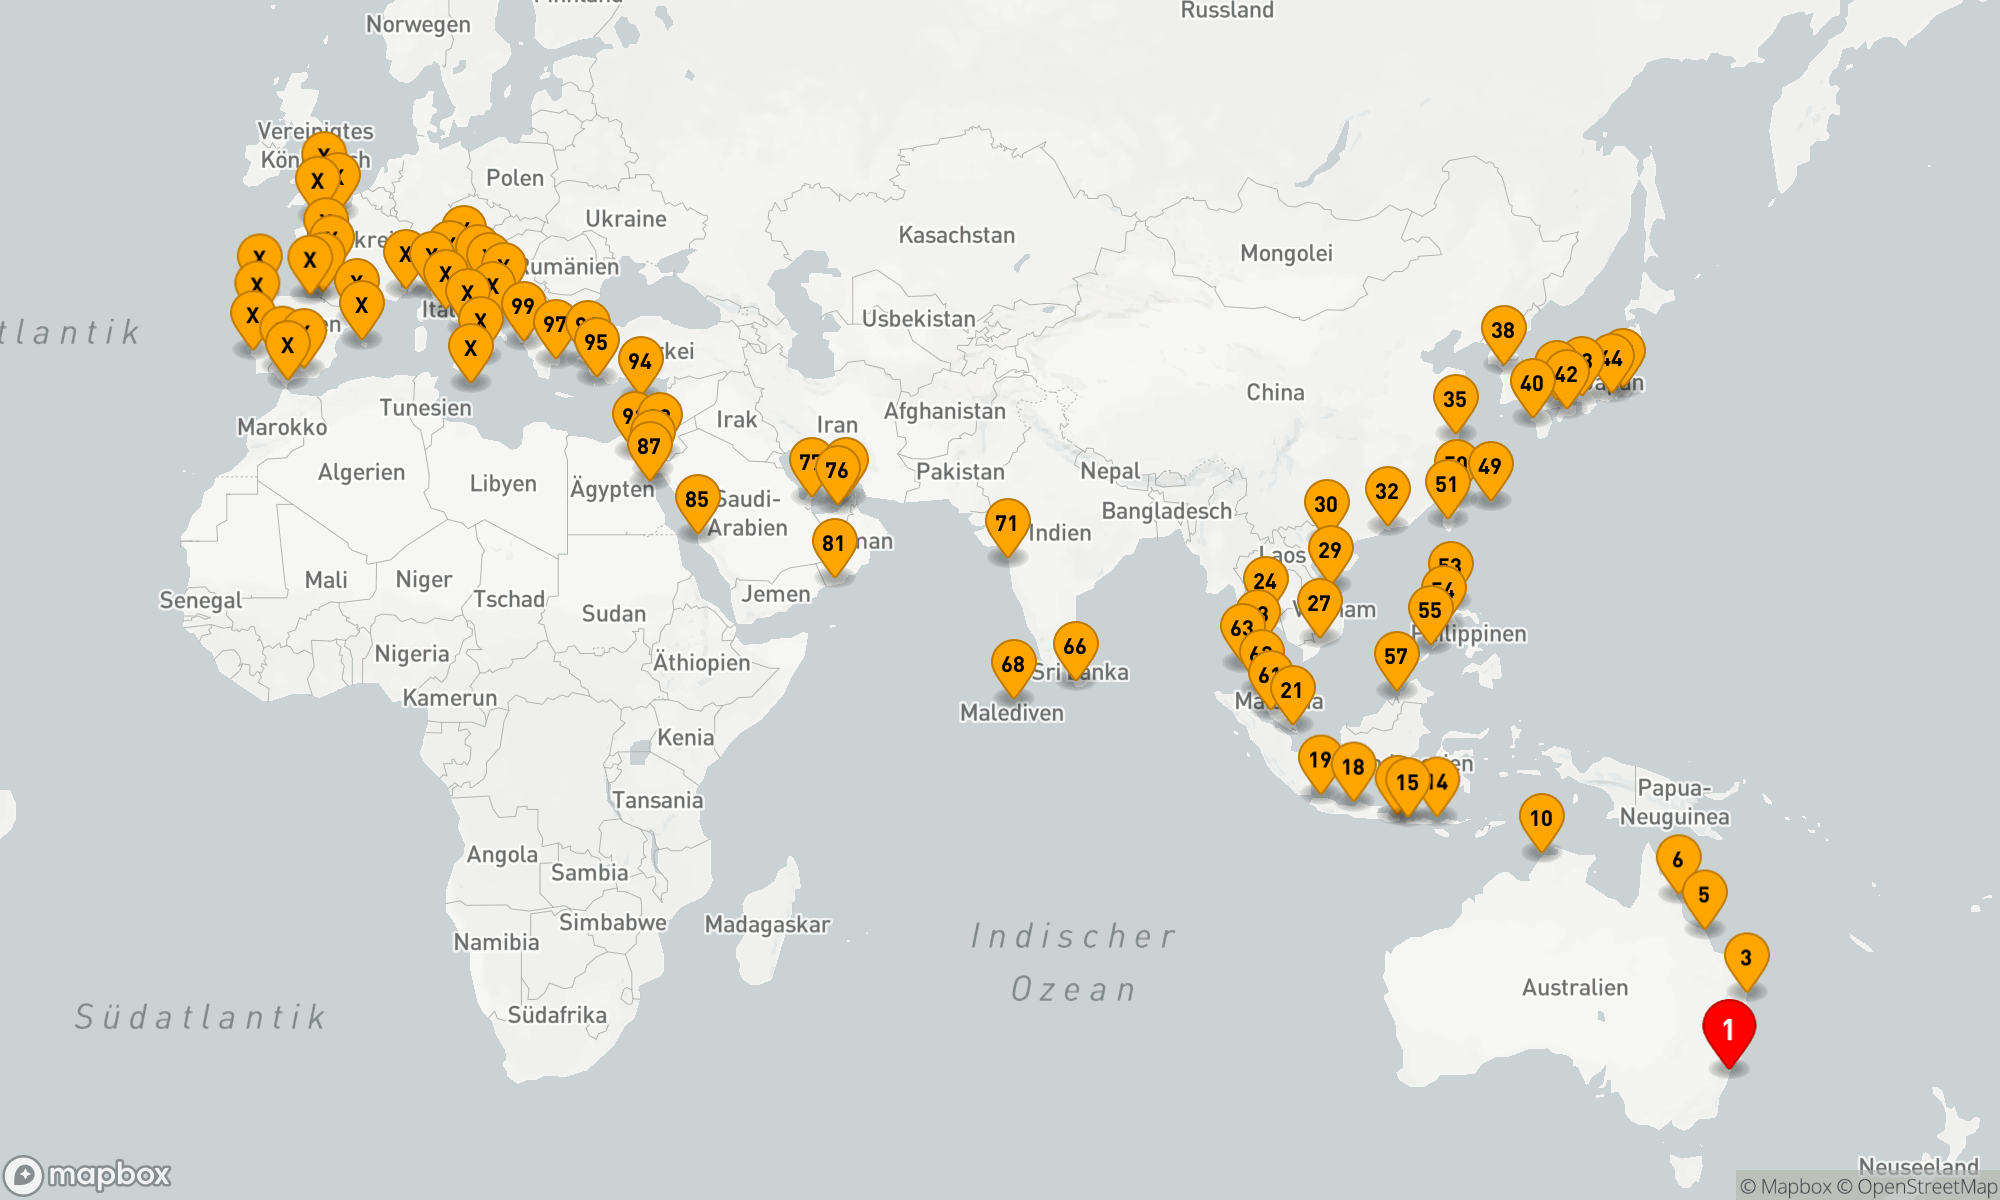Click marker 66 near Sri Lanka

[1075, 647]
